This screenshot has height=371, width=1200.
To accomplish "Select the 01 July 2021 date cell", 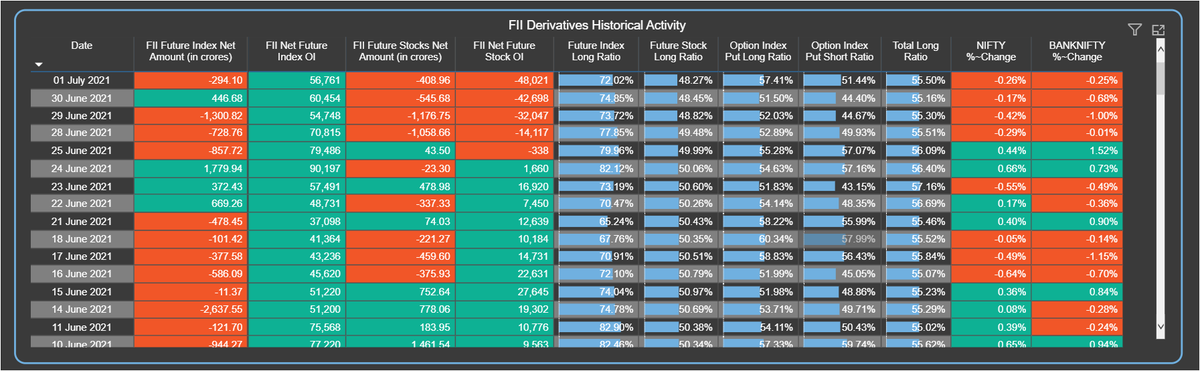I will [x=81, y=80].
